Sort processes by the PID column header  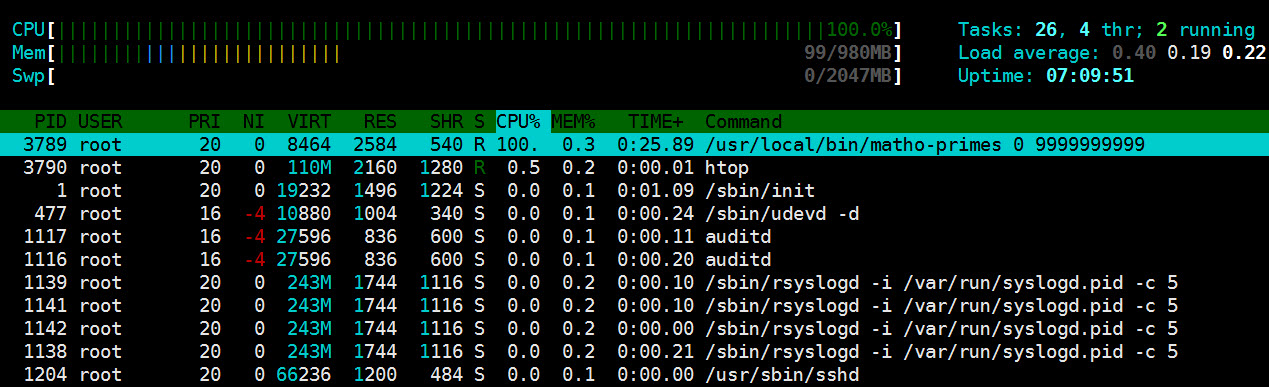(x=50, y=122)
